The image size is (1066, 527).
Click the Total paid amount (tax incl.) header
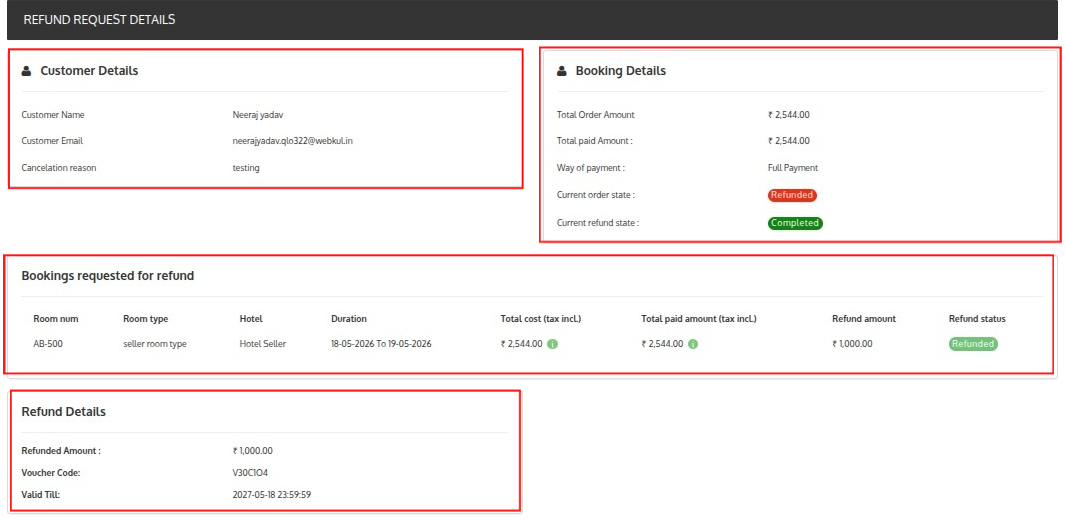click(699, 318)
